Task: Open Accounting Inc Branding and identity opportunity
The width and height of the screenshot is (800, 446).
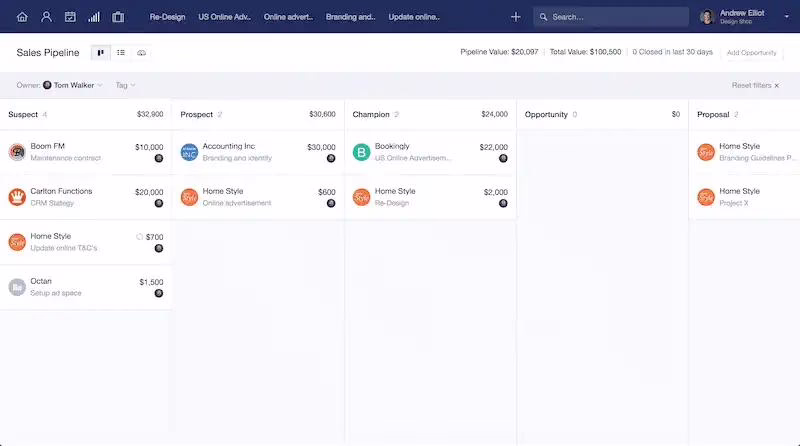Action: click(258, 152)
